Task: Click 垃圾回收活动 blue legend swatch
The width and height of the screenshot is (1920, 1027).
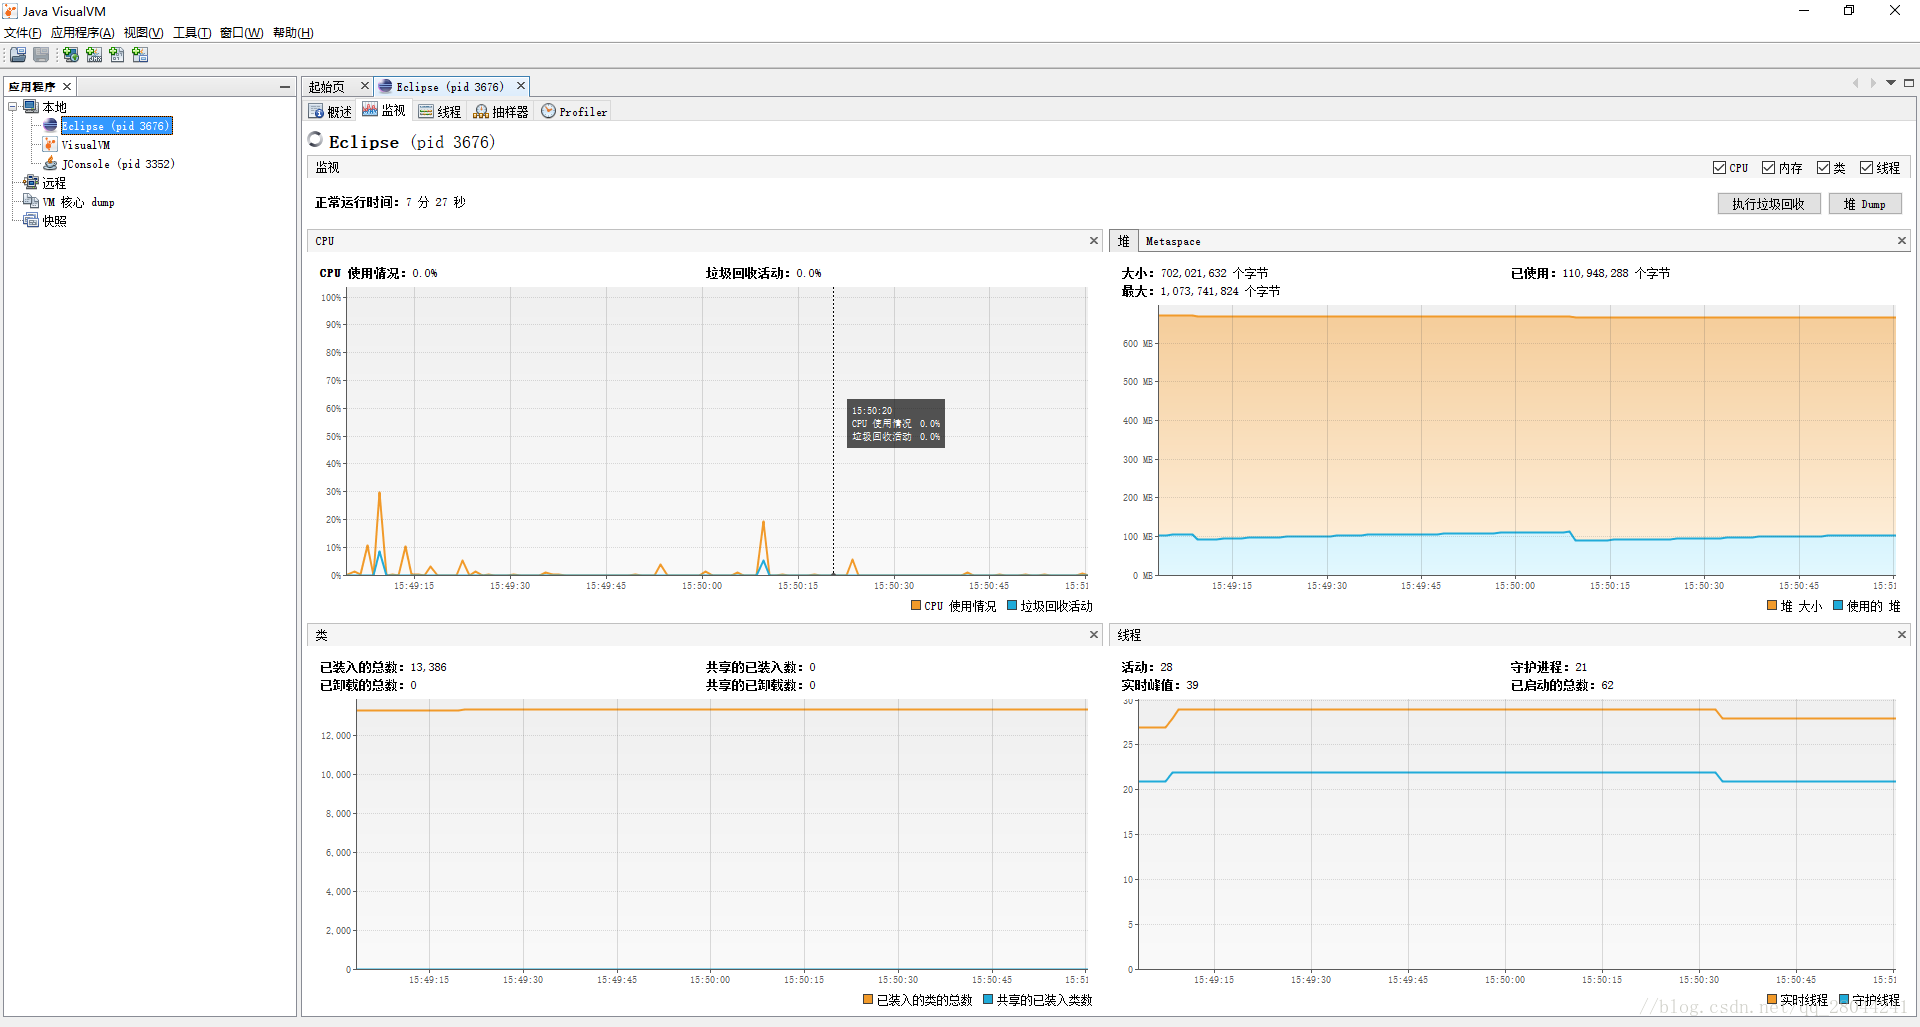Action: click(x=1012, y=605)
